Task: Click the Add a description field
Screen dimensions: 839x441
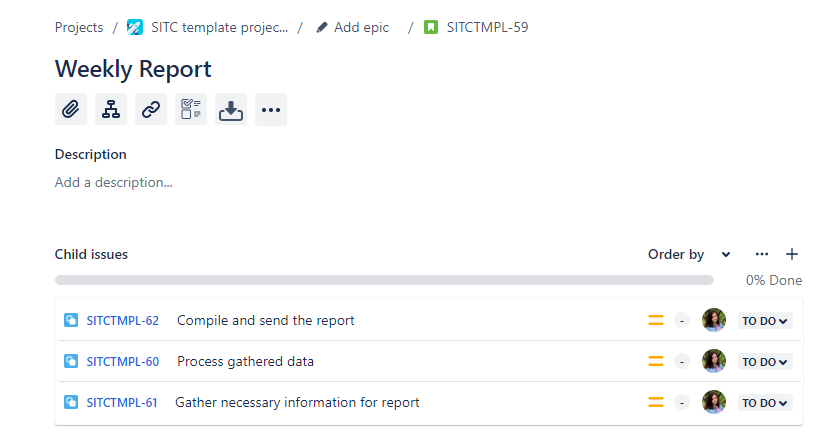Action: click(114, 183)
